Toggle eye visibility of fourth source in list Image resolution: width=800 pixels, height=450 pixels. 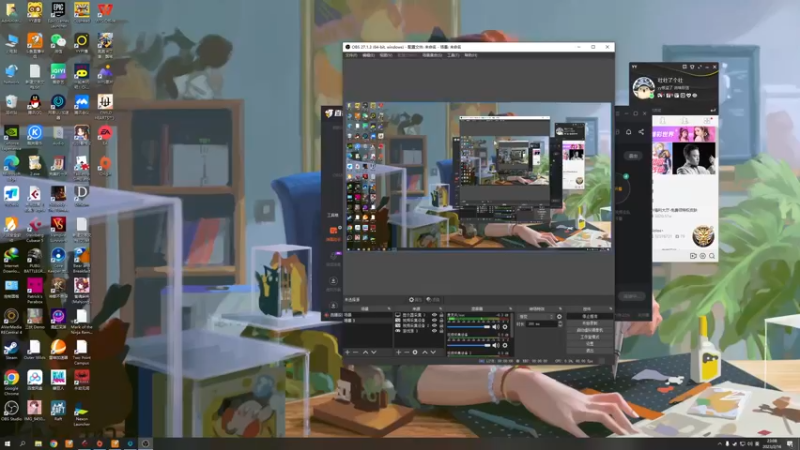pyautogui.click(x=435, y=331)
